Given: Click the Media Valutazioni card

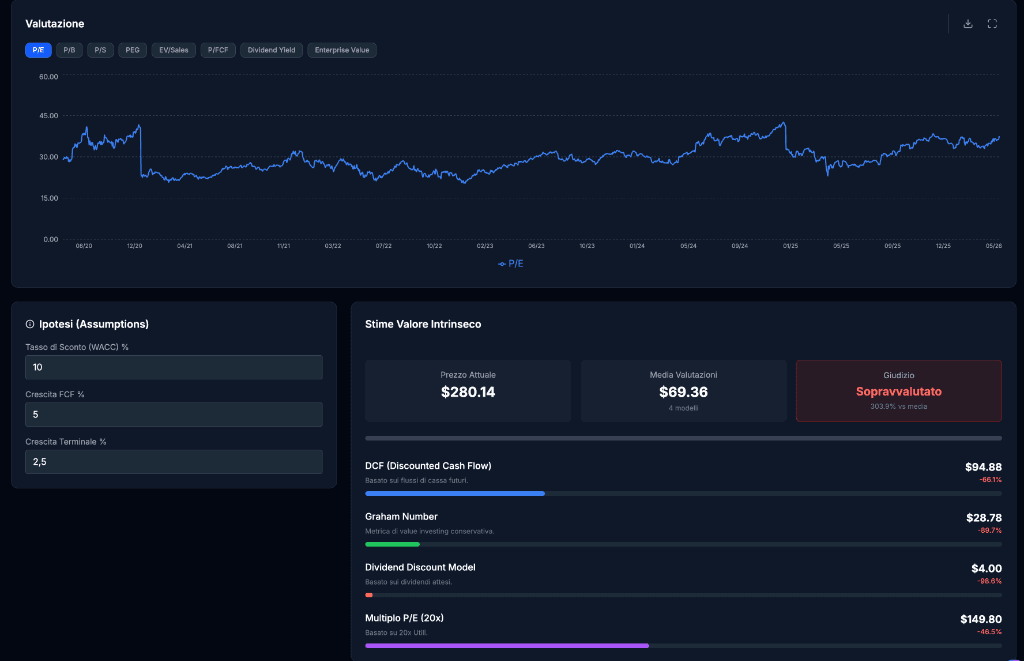Looking at the screenshot, I should point(683,391).
